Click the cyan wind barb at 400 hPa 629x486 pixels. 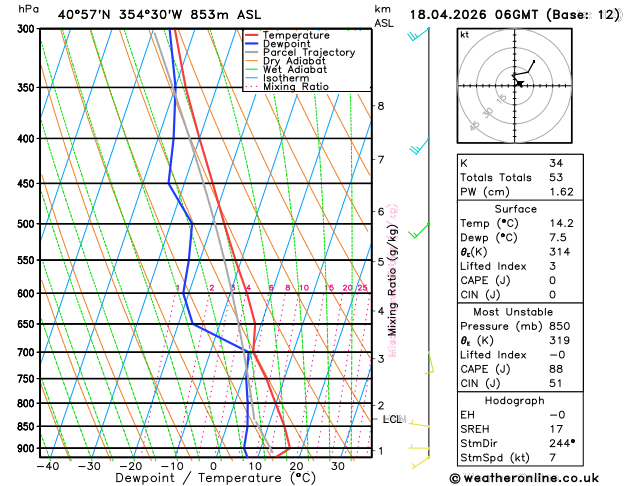[420, 146]
